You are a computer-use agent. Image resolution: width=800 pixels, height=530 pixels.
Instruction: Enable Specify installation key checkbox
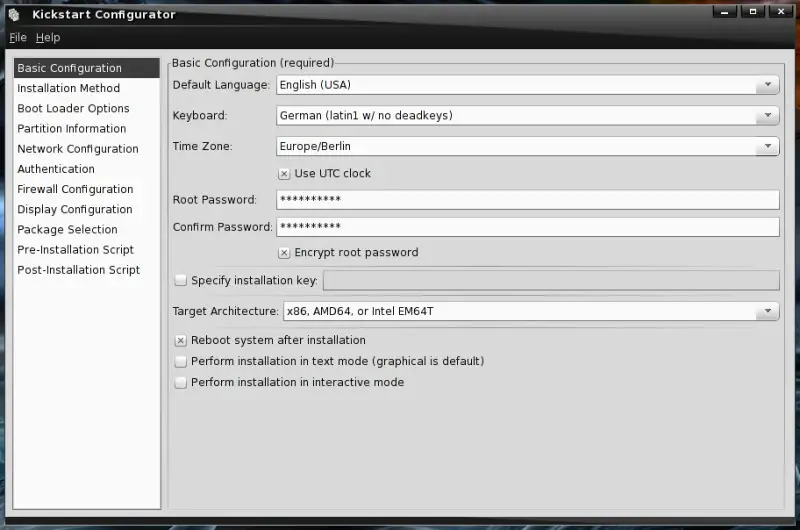(x=181, y=281)
